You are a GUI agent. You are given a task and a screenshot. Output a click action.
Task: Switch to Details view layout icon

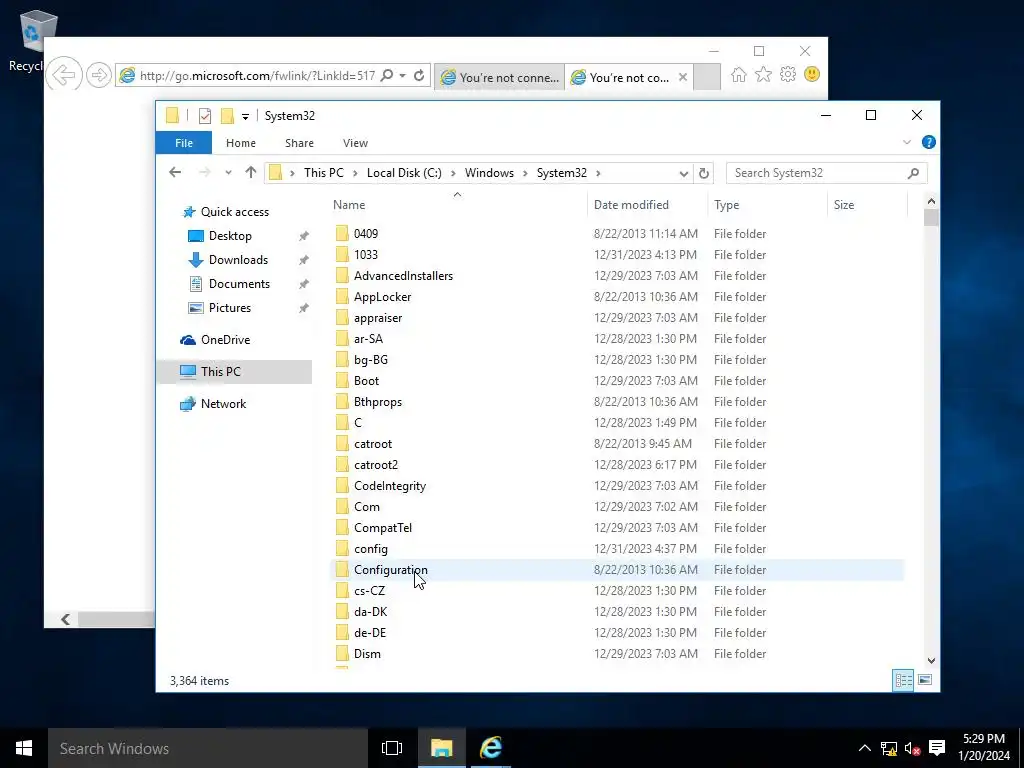point(903,680)
